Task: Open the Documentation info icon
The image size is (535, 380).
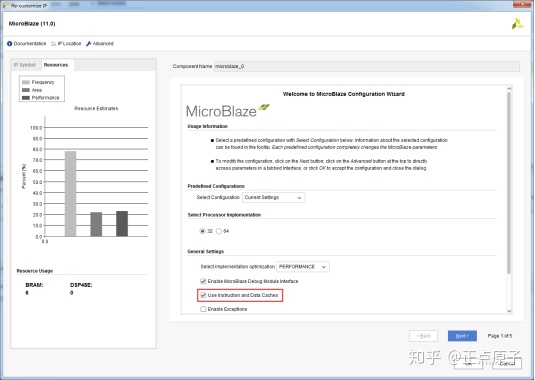Action: pyautogui.click(x=10, y=44)
